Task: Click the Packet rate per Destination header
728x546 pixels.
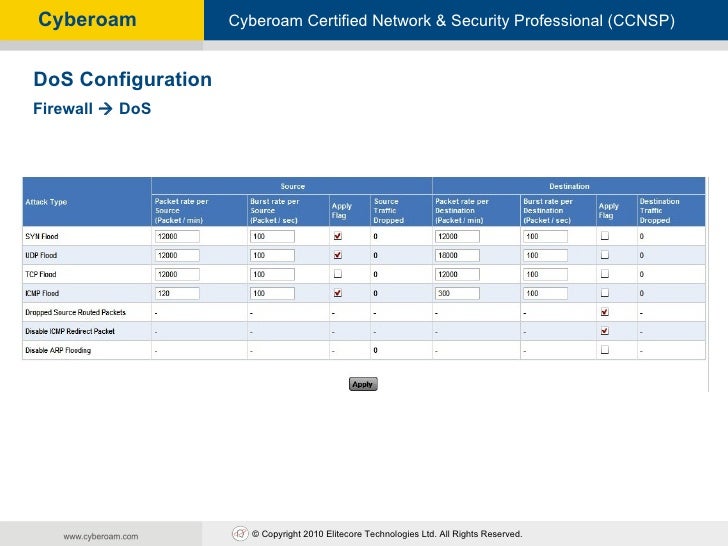Action: coord(462,211)
